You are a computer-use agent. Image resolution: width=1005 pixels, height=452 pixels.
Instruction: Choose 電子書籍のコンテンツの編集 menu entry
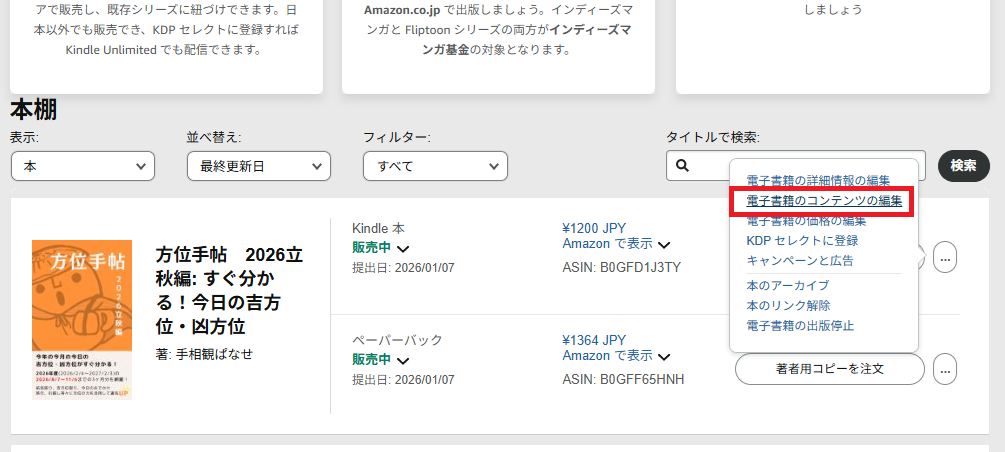(x=824, y=201)
